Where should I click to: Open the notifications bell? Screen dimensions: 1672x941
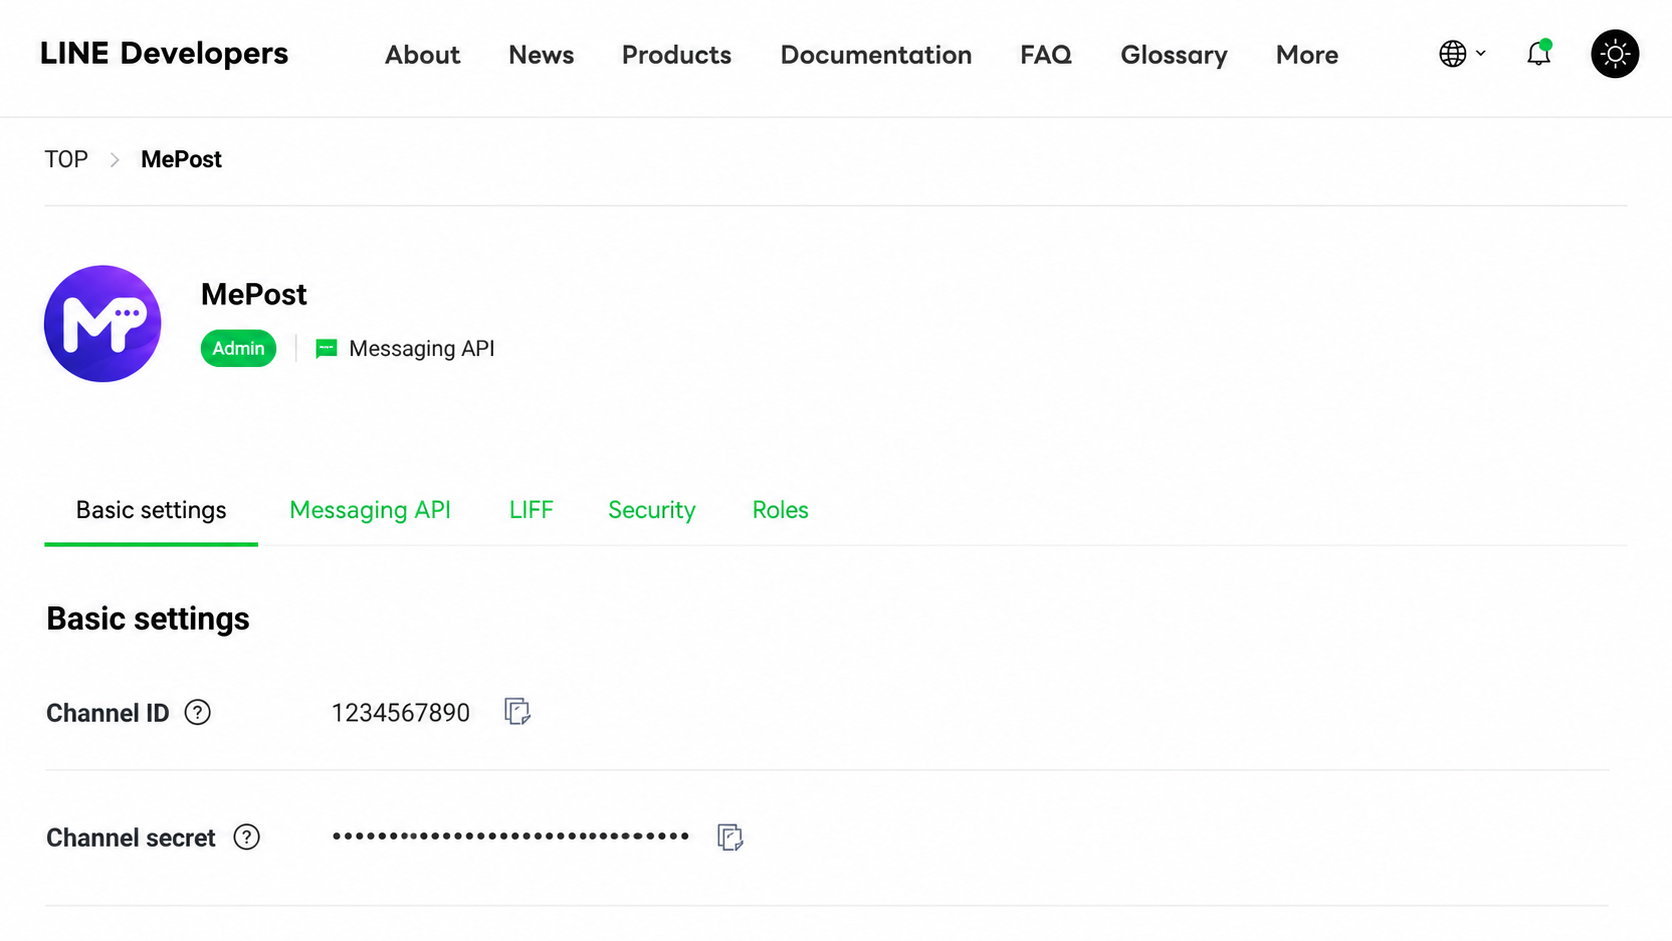coord(1539,54)
